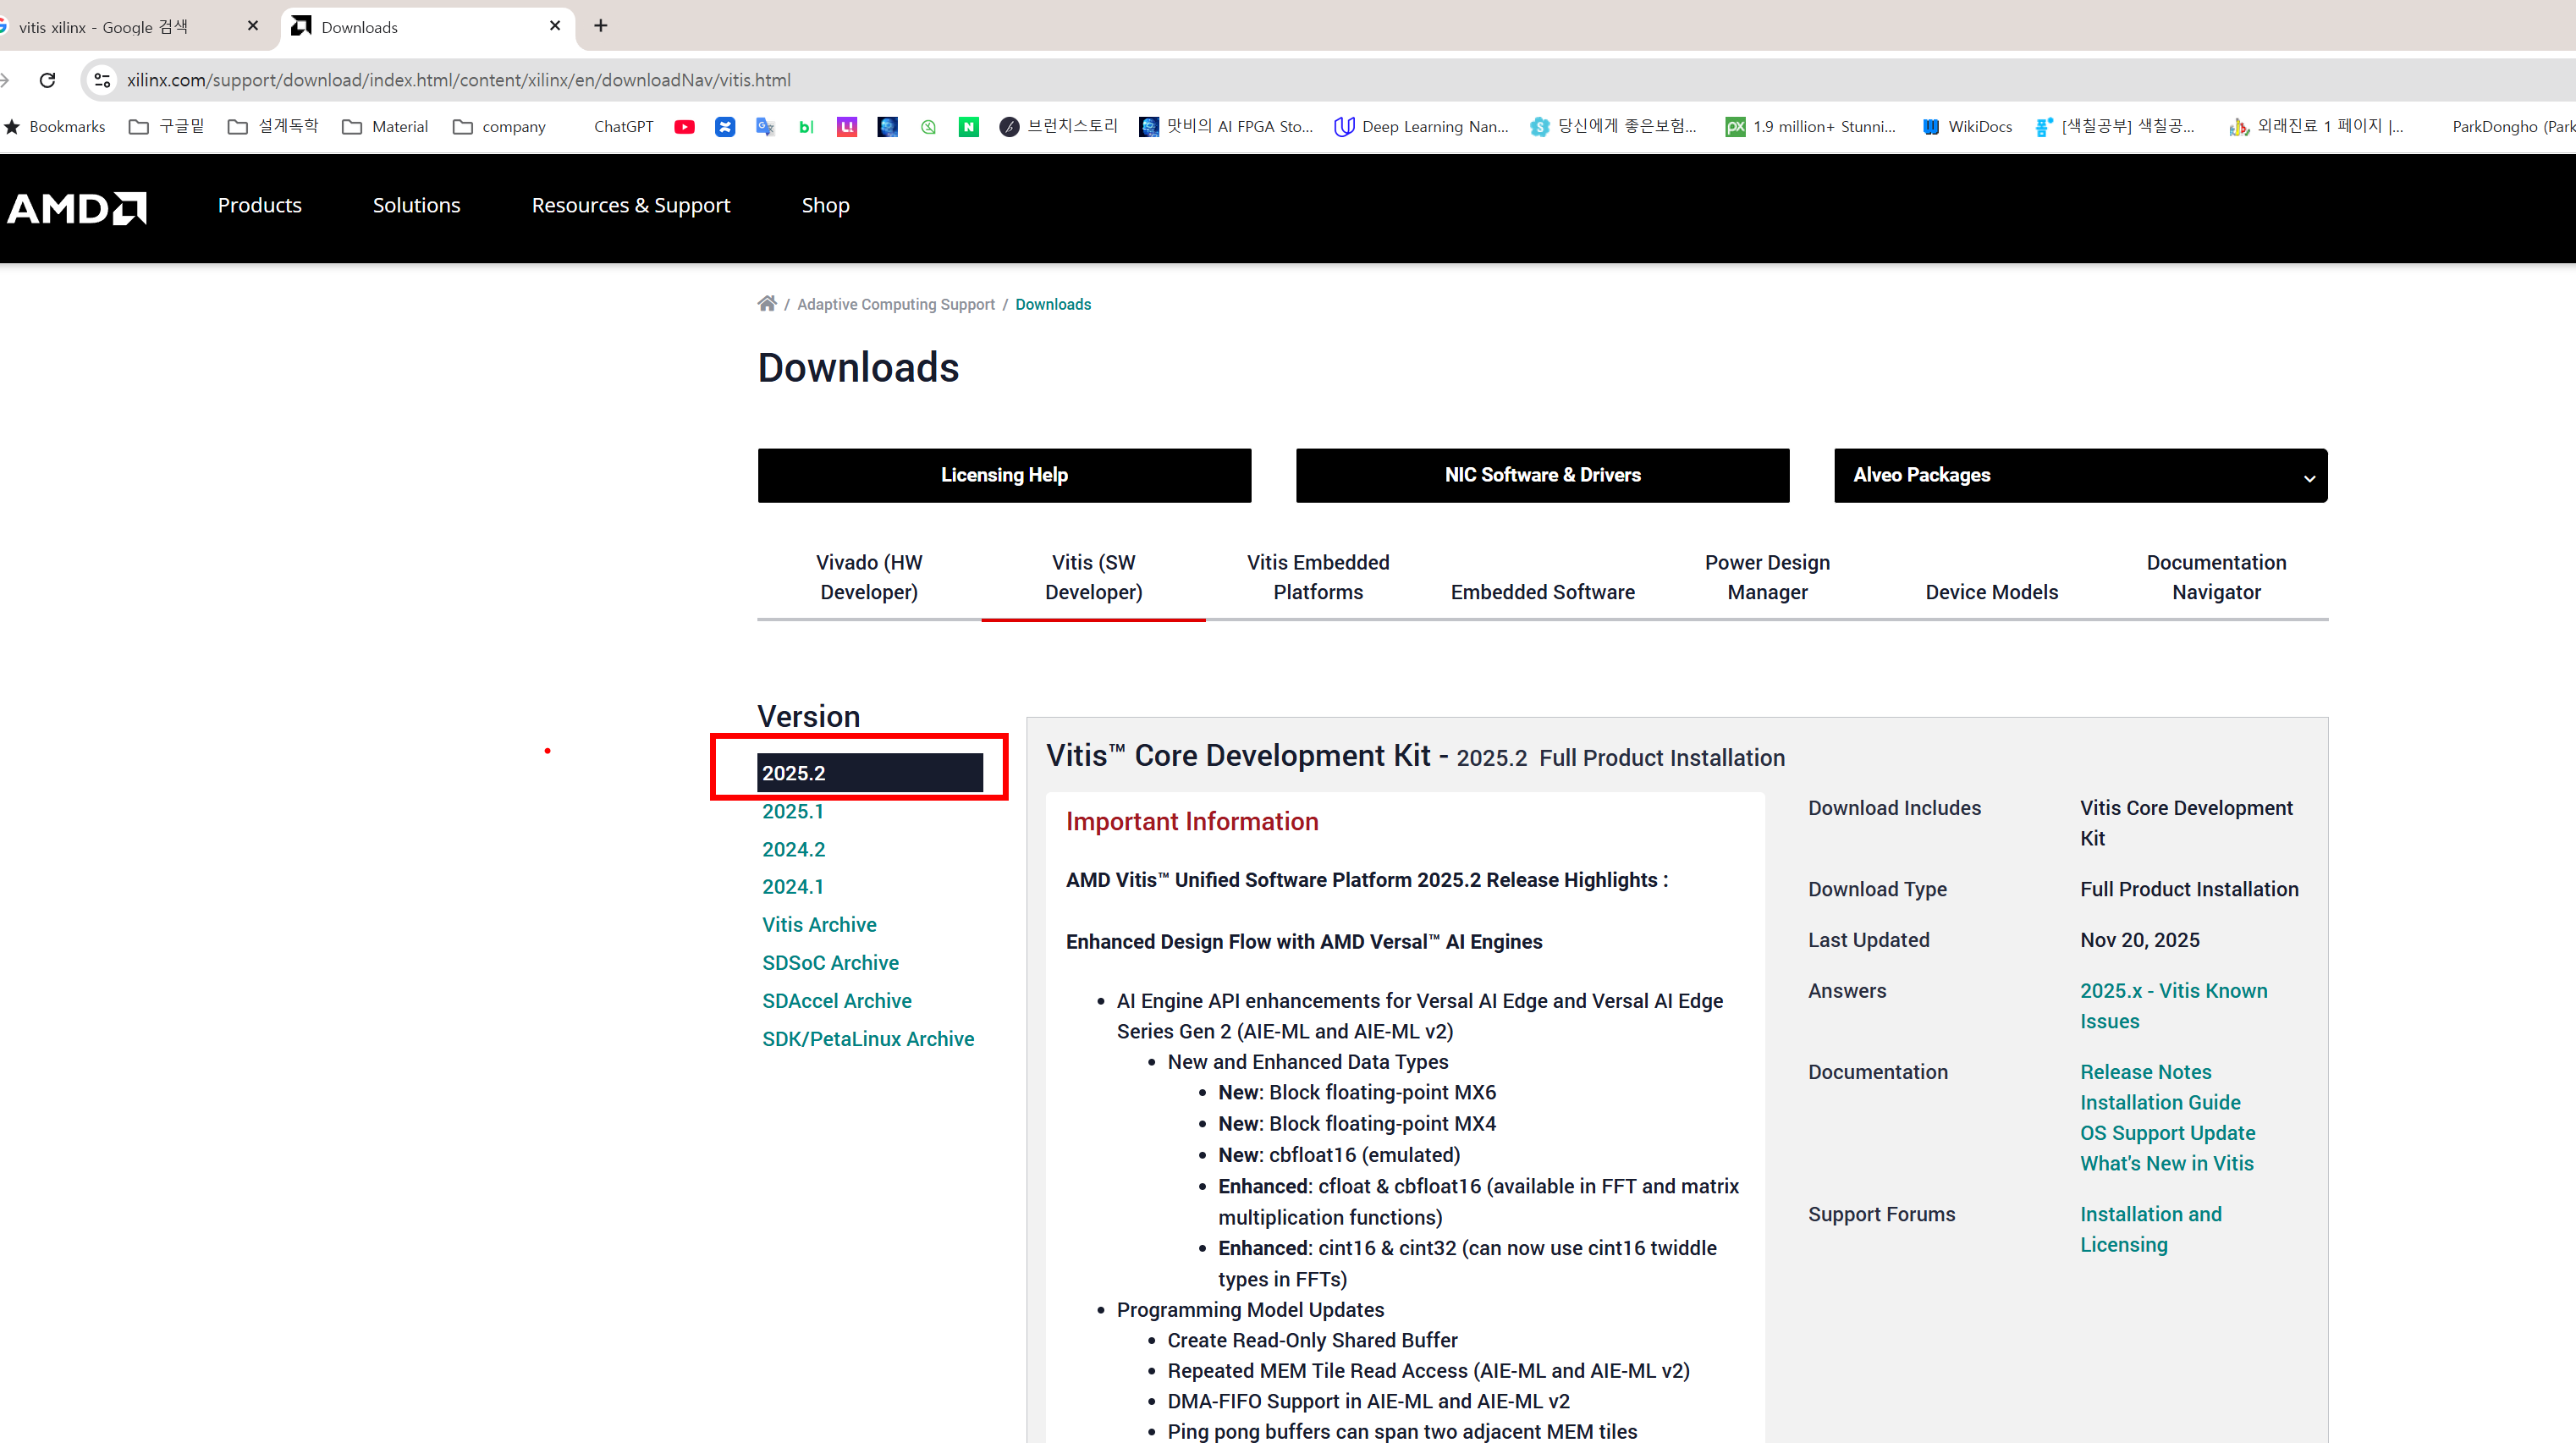Select version 2025.1
This screenshot has width=2576, height=1443.
point(792,811)
